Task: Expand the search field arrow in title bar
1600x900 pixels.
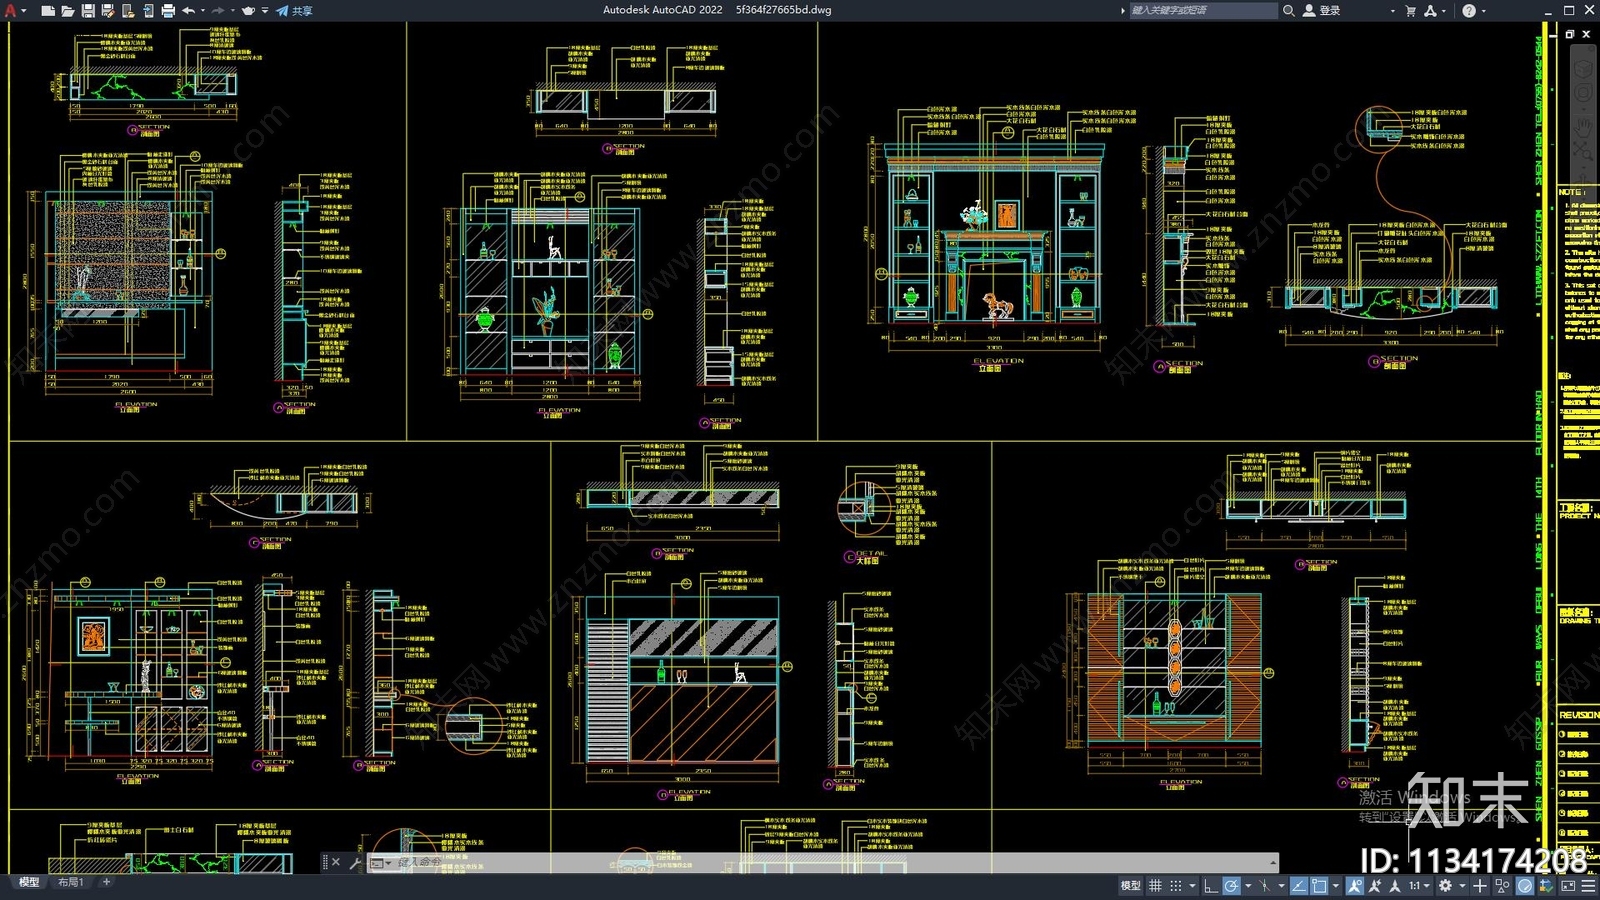Action: point(1122,11)
